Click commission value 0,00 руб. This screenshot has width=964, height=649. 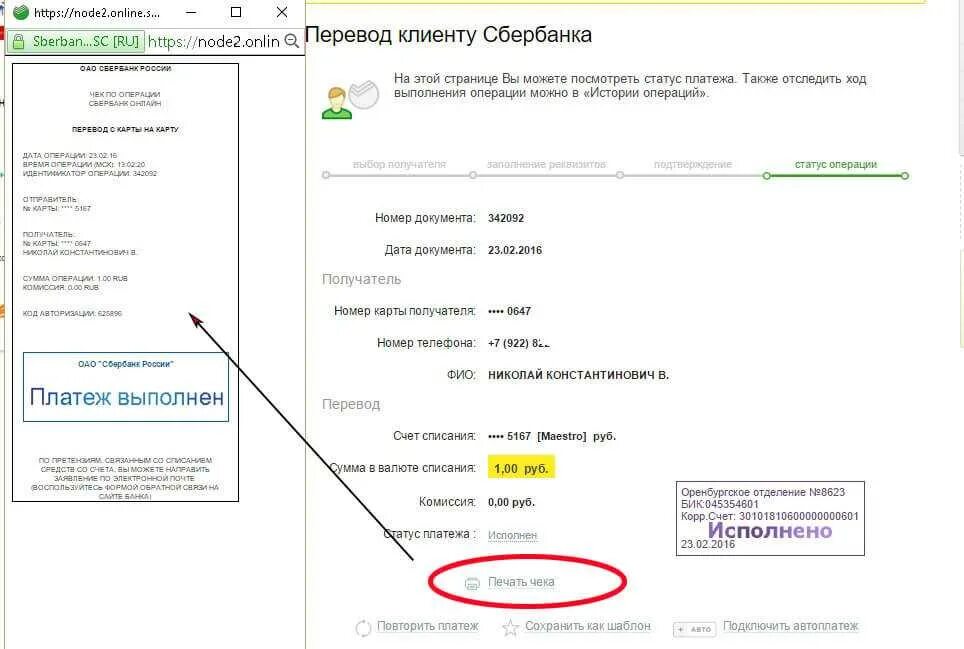[512, 502]
